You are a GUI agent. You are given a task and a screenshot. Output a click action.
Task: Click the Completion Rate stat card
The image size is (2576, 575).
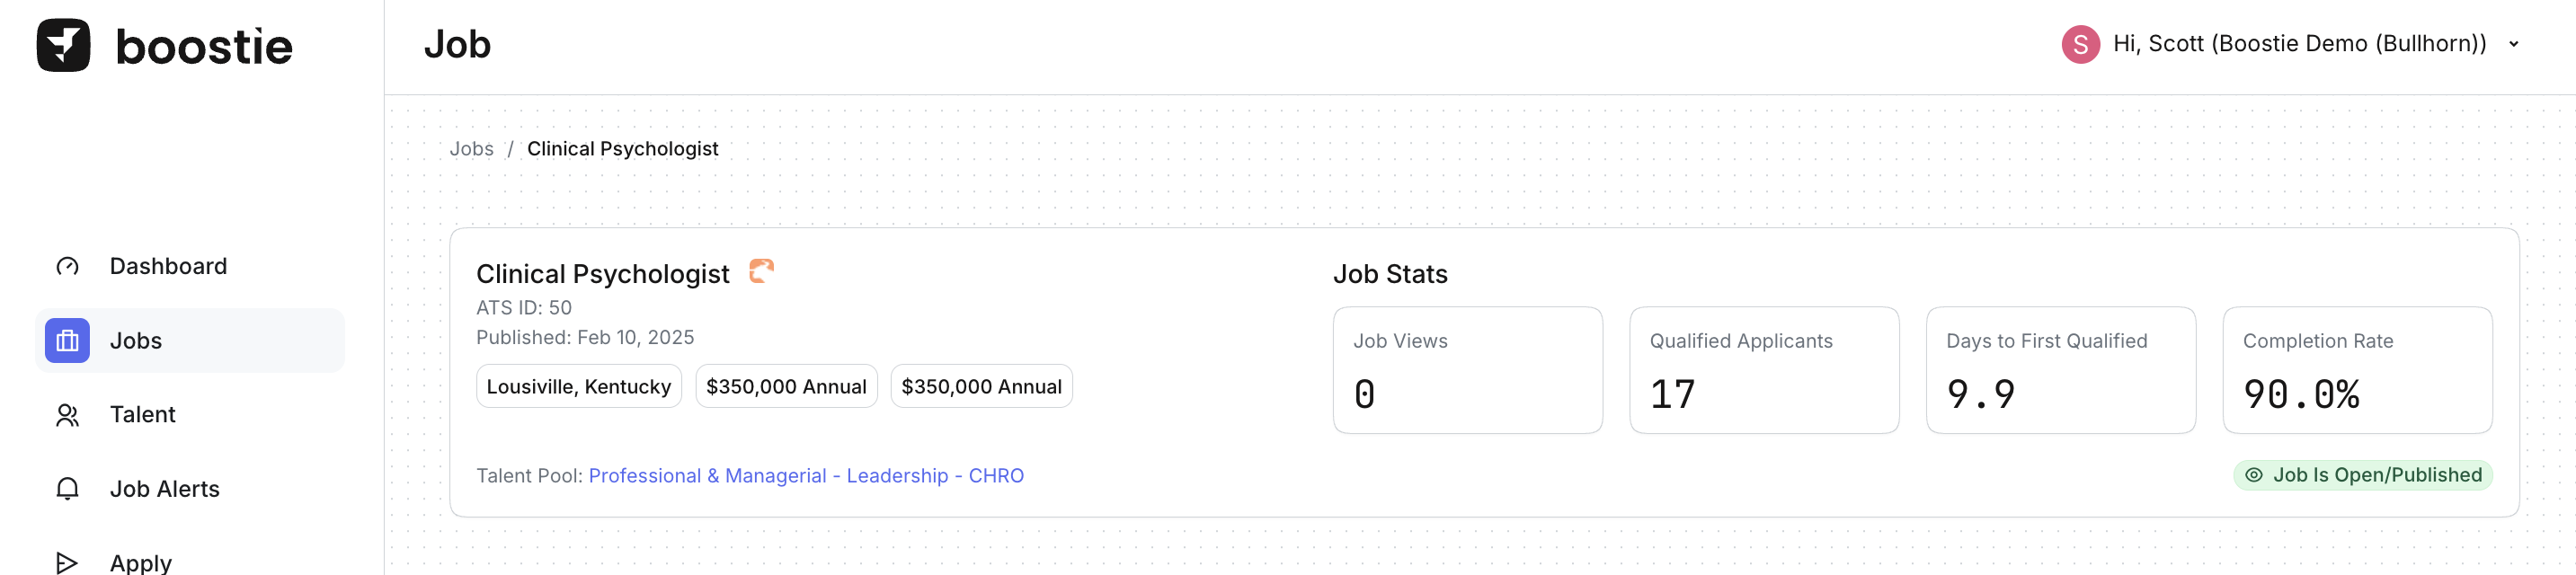[x=2356, y=370]
